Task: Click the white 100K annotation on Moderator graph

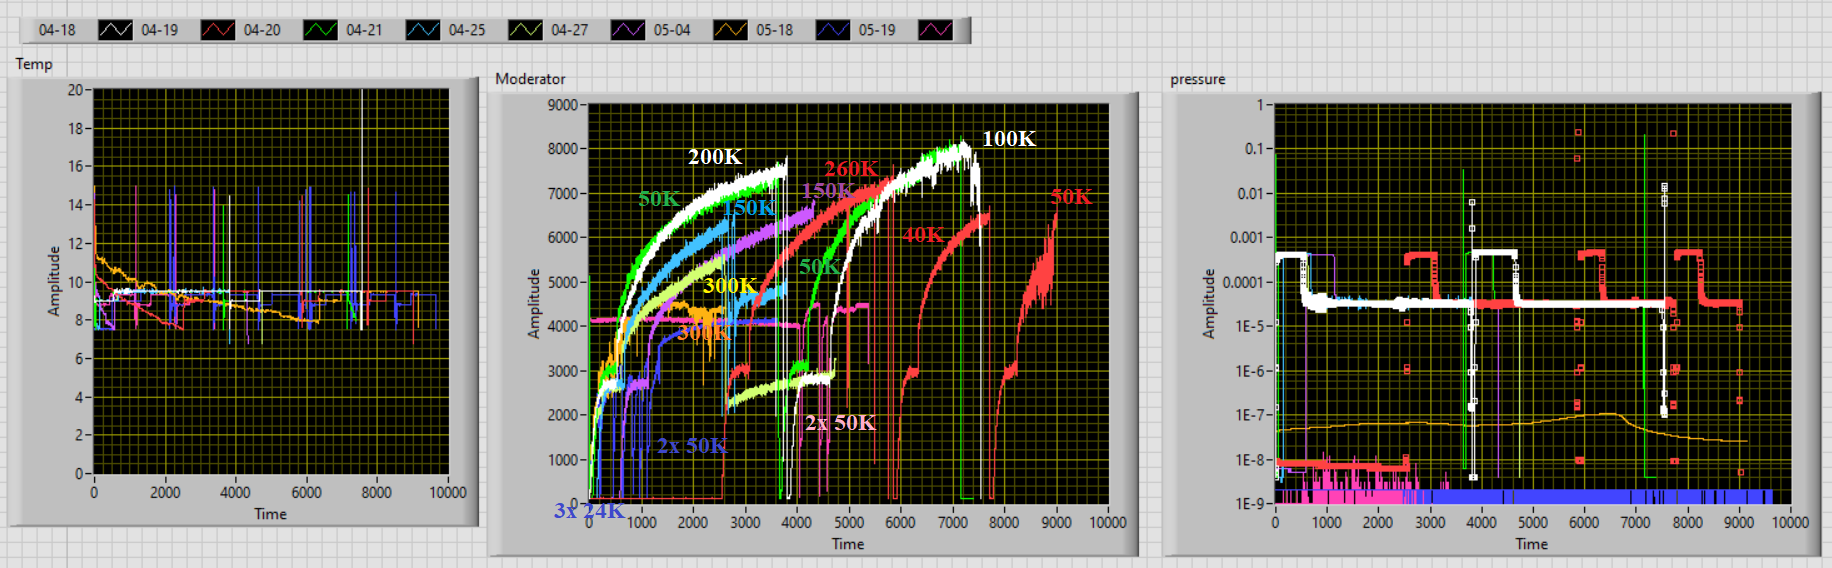Action: [x=1008, y=139]
